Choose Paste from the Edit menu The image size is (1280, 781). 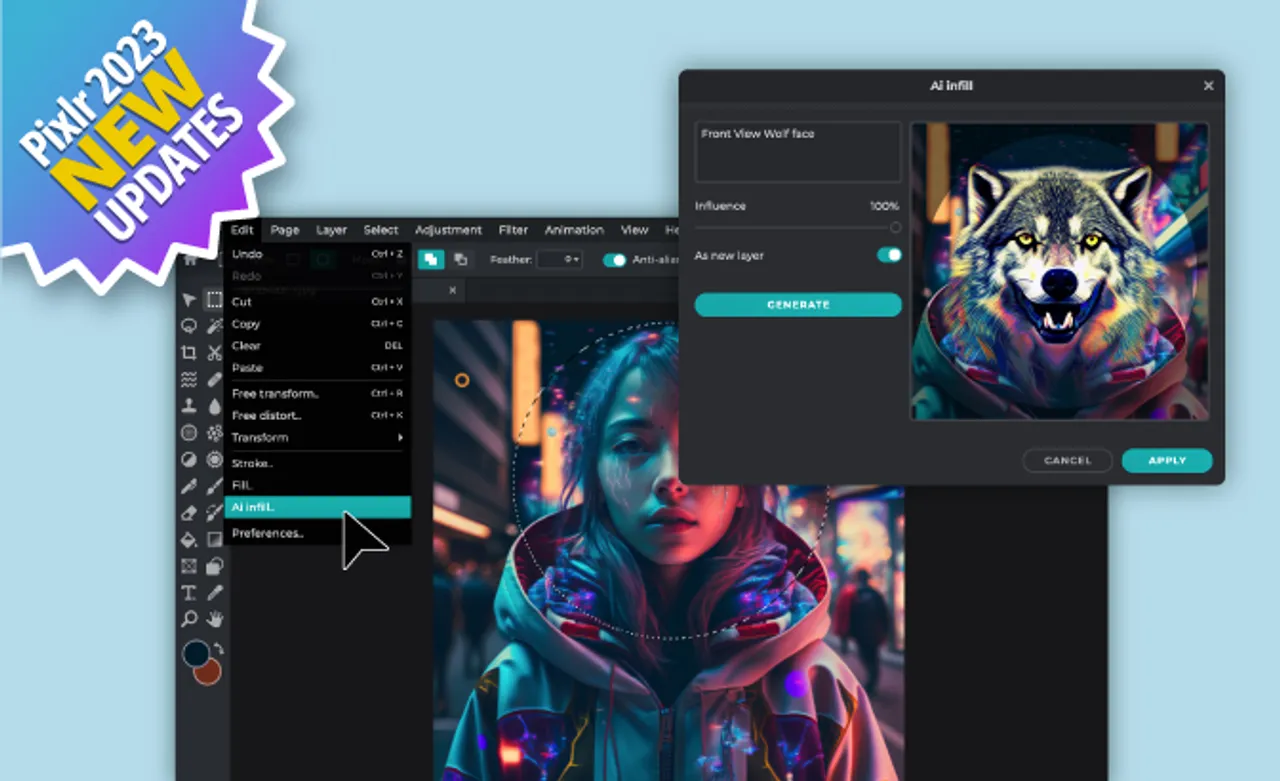tap(317, 367)
